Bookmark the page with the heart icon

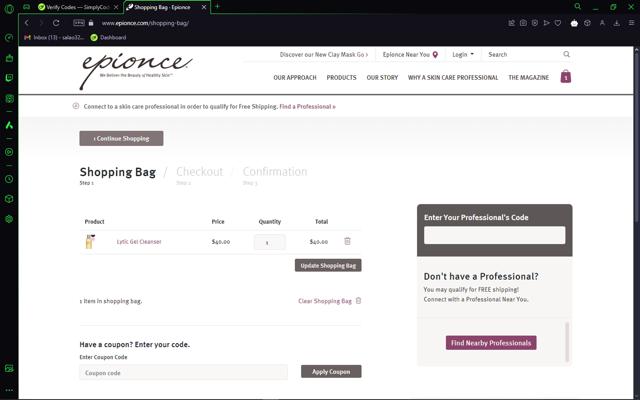[558, 23]
